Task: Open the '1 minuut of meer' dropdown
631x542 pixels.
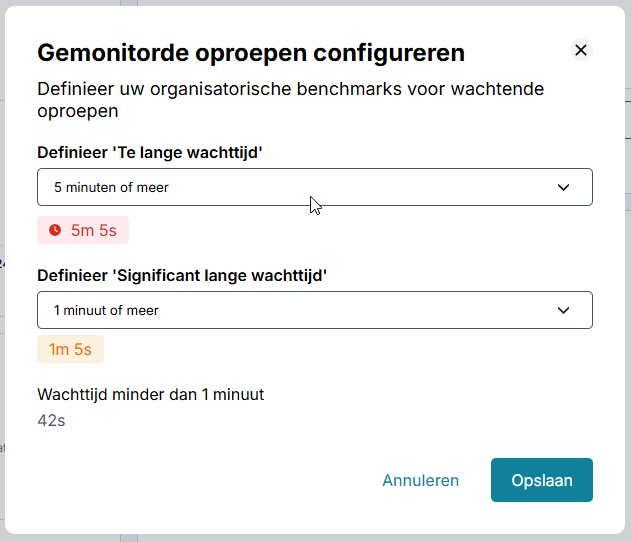Action: point(300,310)
